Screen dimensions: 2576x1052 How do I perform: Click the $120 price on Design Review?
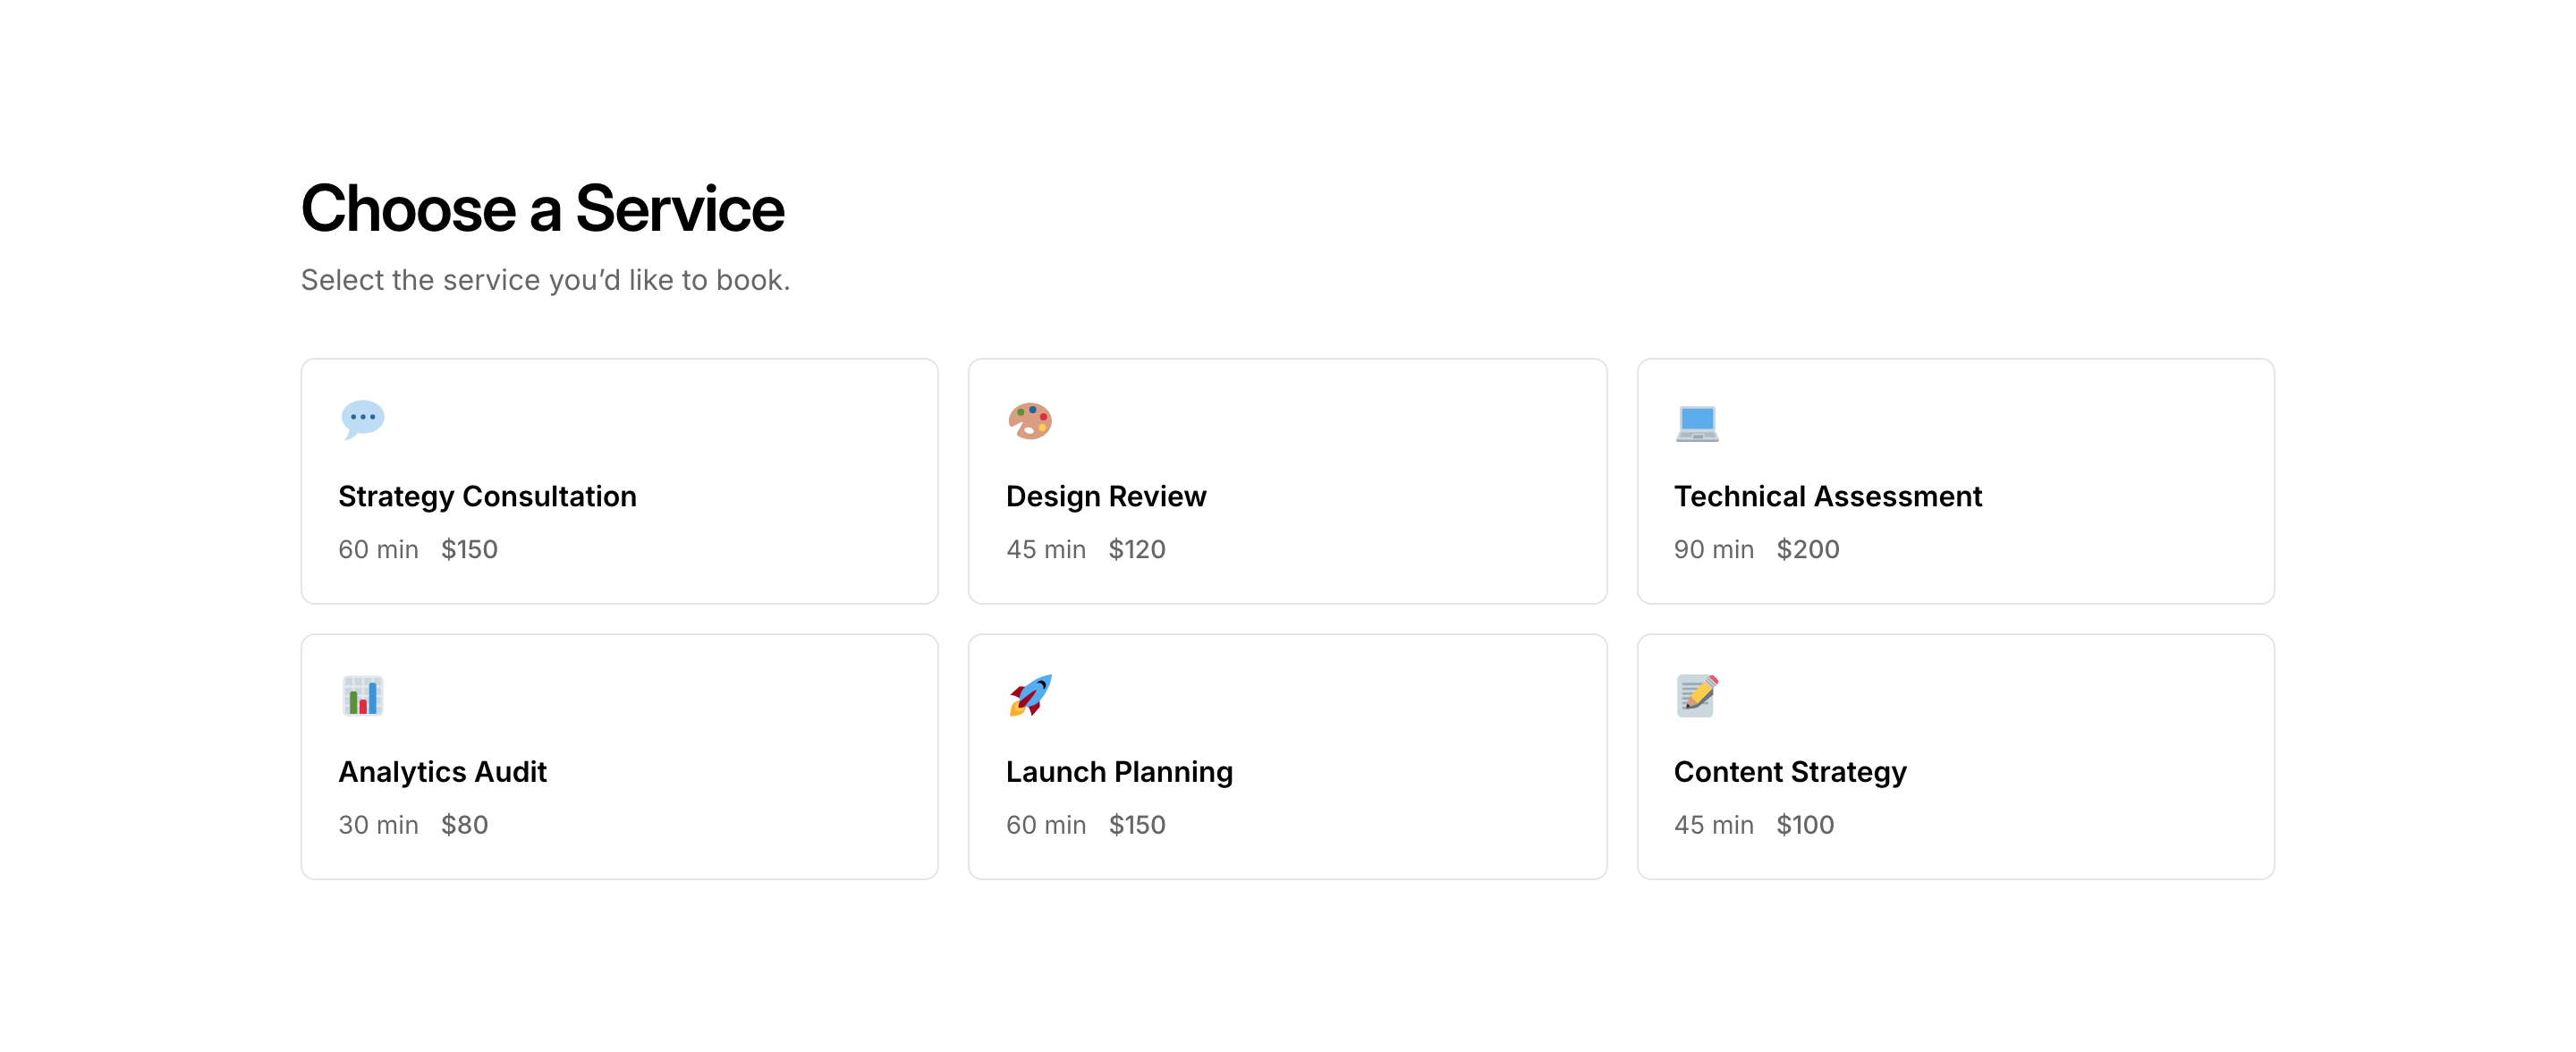pos(1136,549)
